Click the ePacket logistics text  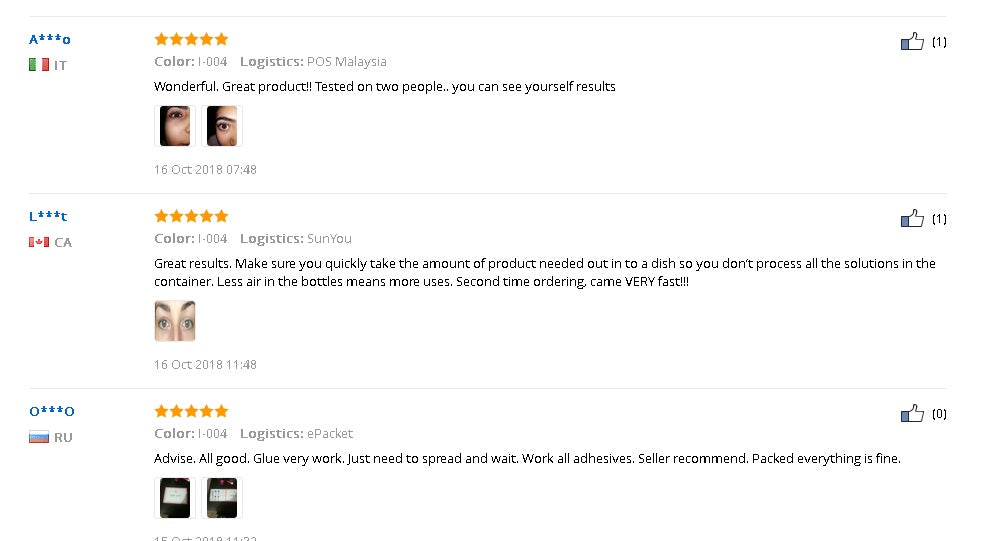point(330,434)
